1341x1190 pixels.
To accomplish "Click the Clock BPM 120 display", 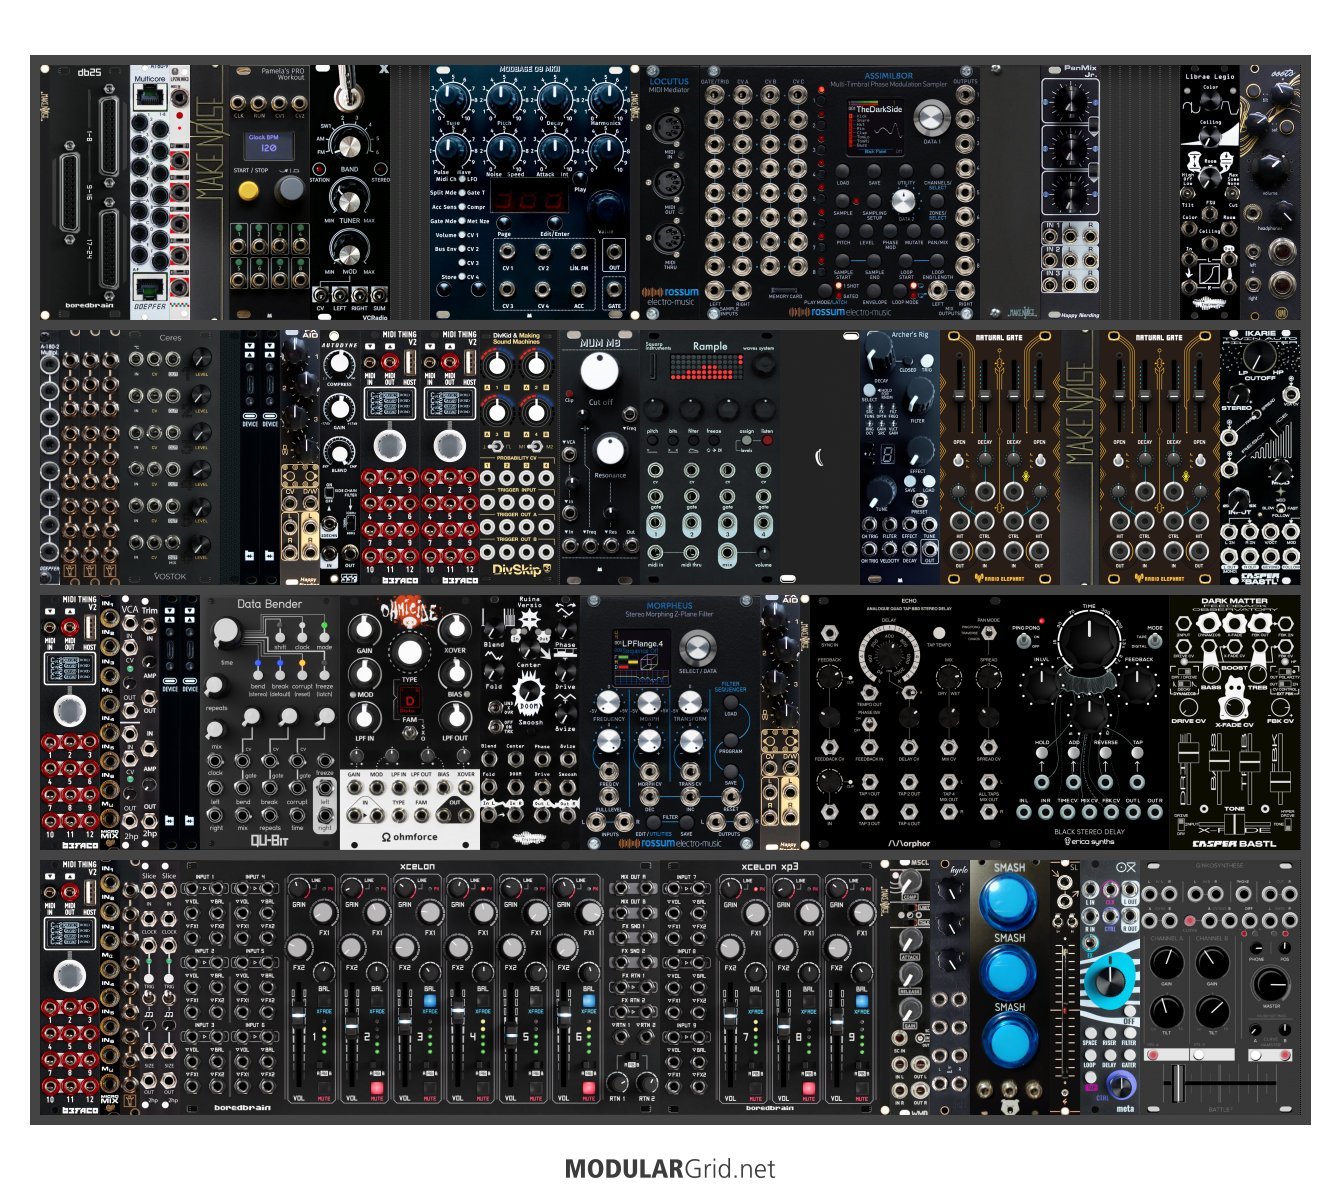I will 269,146.
